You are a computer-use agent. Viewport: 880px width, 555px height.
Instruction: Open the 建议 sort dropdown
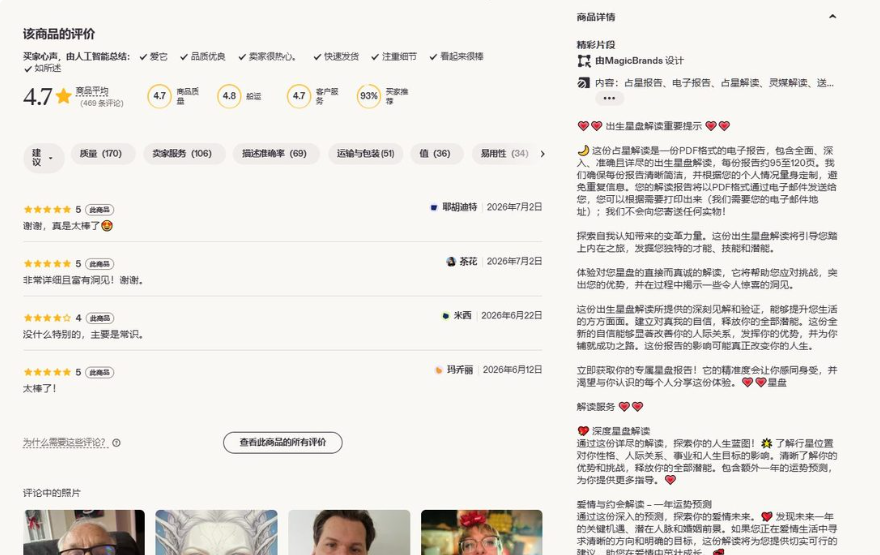[x=43, y=158]
